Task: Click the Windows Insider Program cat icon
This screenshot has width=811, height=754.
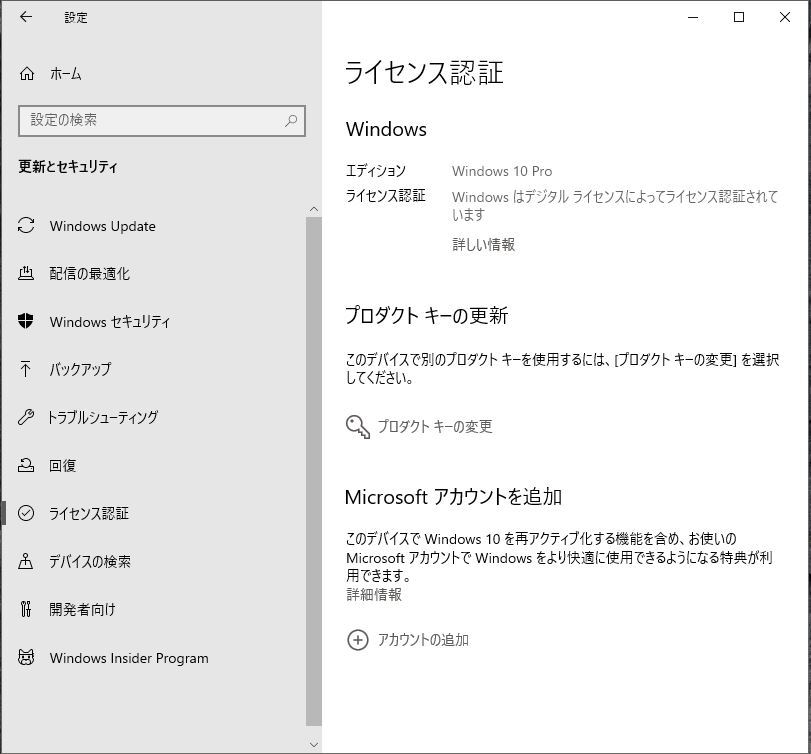Action: tap(26, 657)
